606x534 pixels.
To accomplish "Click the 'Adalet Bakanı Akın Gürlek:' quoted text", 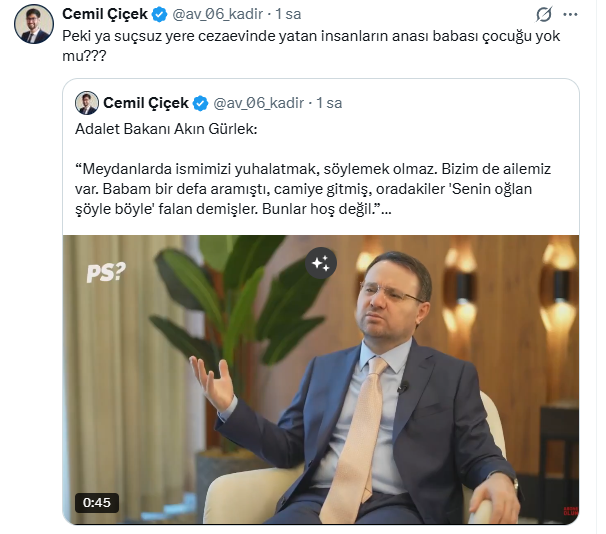I will pos(166,129).
